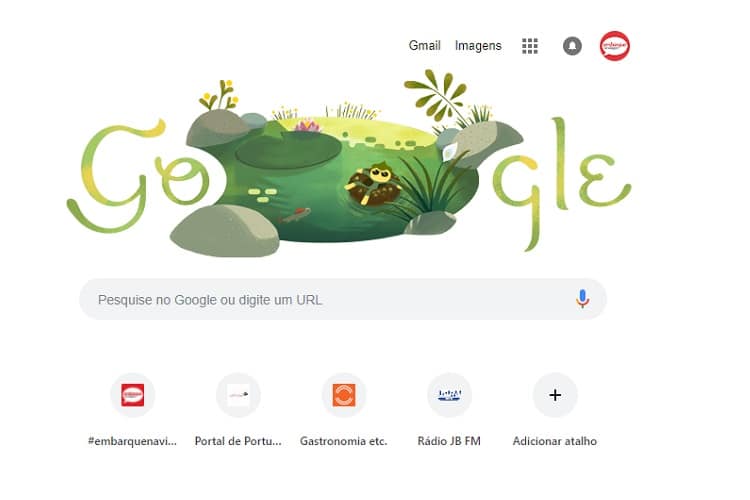Click the turtle in the Google doodle
750x500 pixels.
coord(373,185)
